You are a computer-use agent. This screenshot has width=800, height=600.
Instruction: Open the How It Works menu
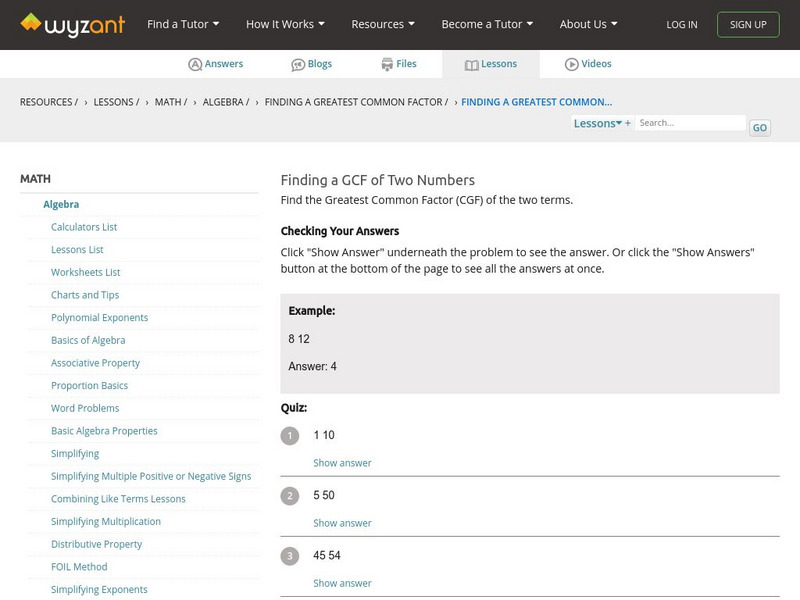[x=285, y=24]
